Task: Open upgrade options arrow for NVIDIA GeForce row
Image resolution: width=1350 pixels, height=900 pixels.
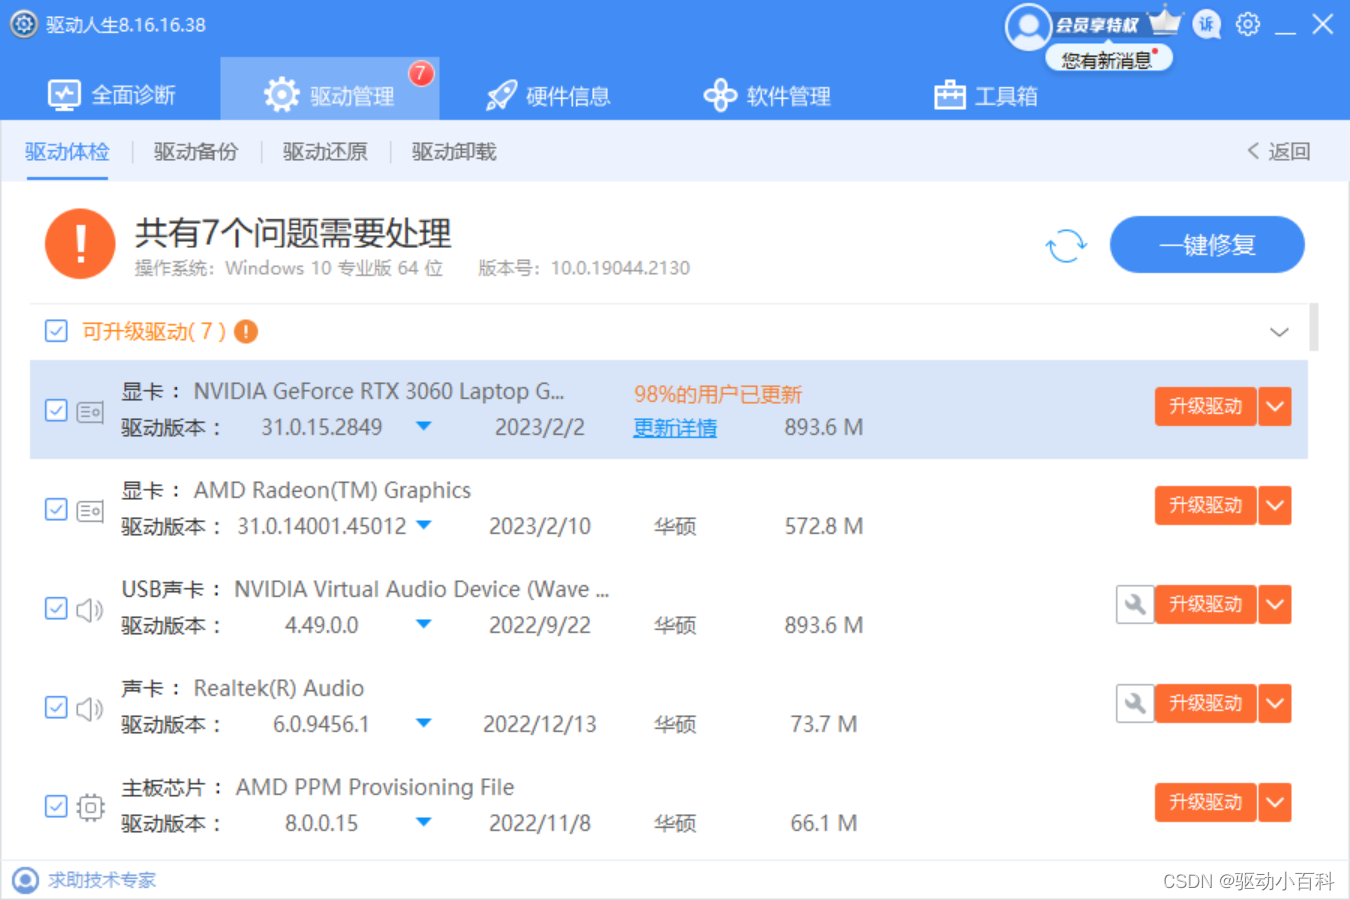Action: pyautogui.click(x=1275, y=406)
